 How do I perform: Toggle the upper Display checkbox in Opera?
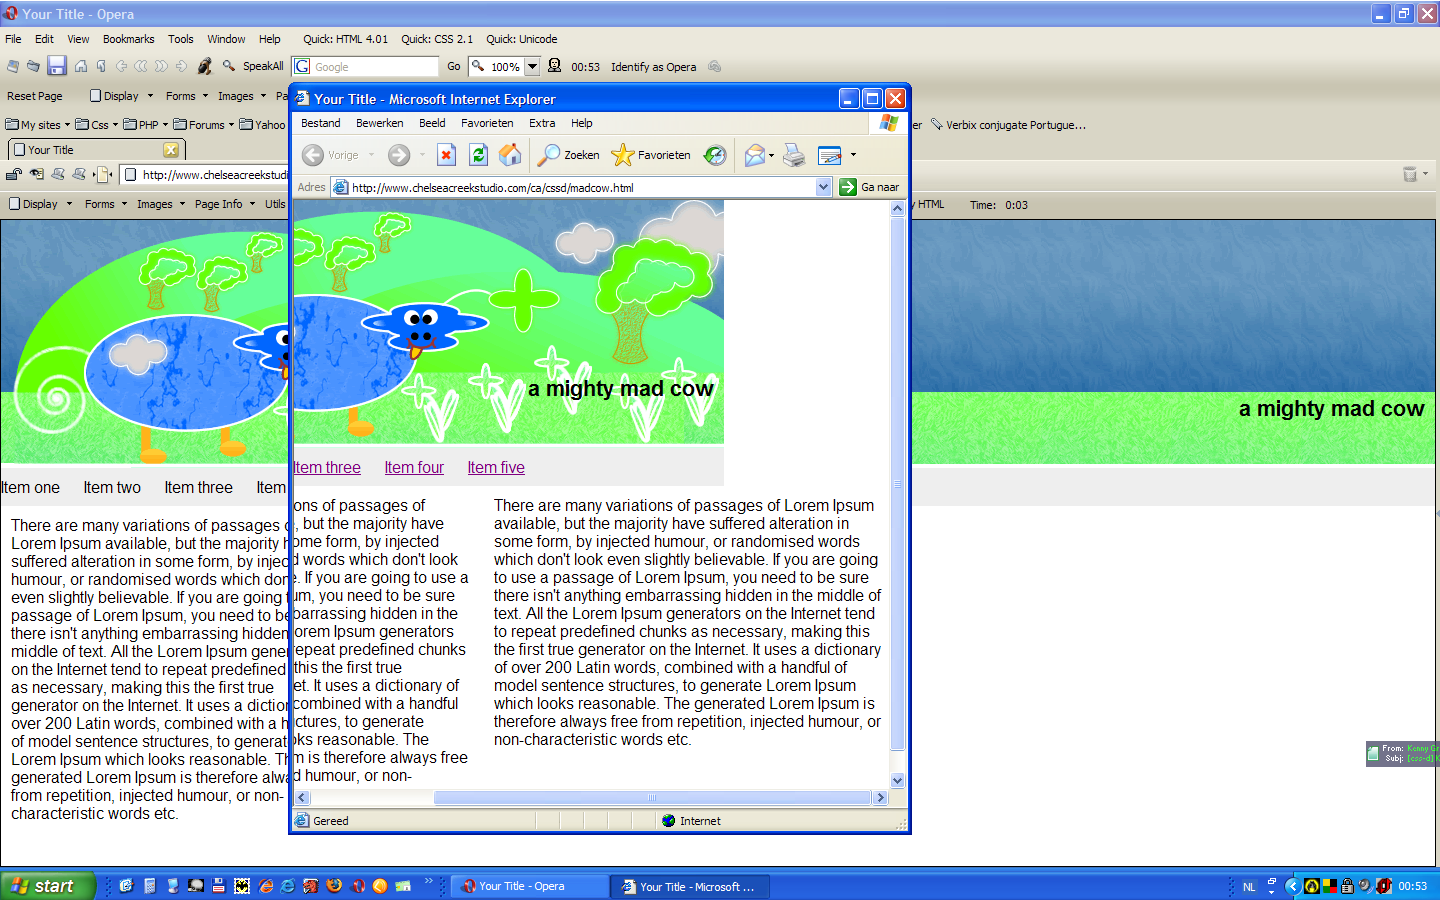96,96
